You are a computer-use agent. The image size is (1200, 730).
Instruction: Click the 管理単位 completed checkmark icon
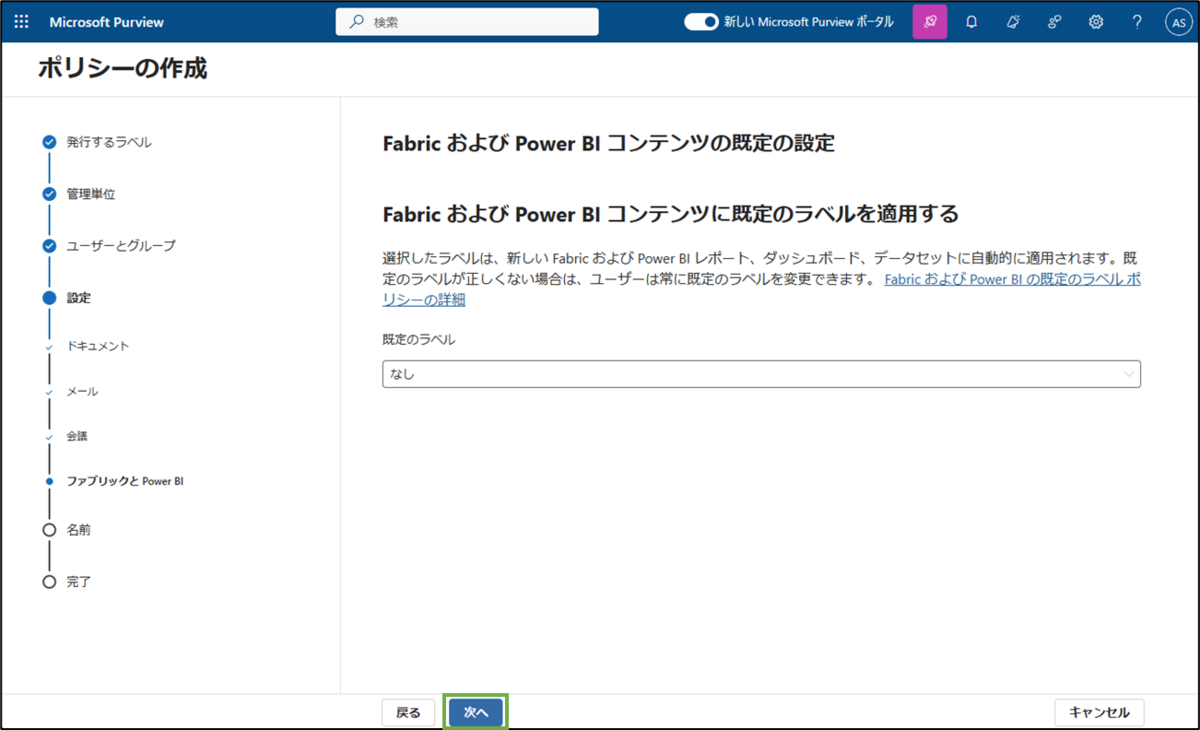tap(49, 194)
